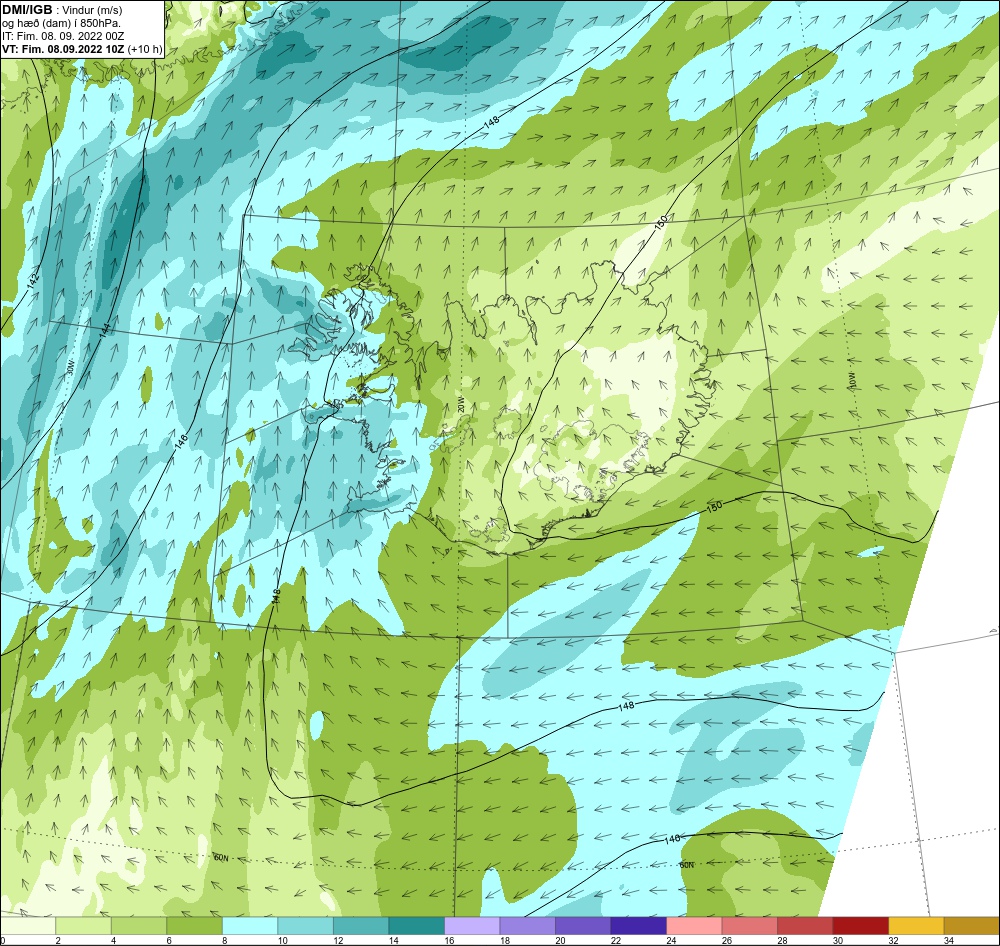Viewport: 1000px width, 946px height.
Task: Click the '150' contour label over northeast Iceland
Action: coord(661,223)
